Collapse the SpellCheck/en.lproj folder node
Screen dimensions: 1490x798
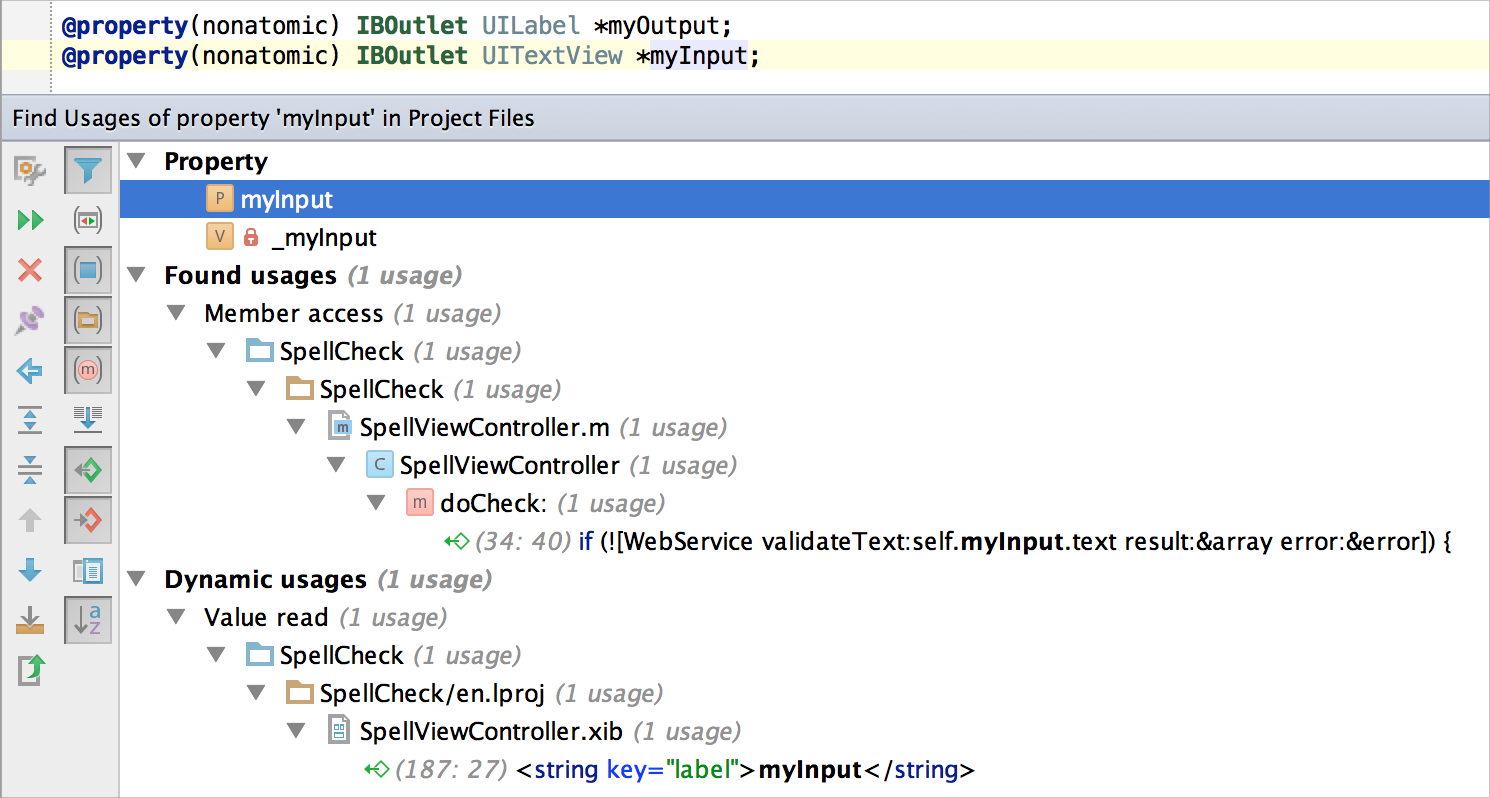click(x=257, y=693)
